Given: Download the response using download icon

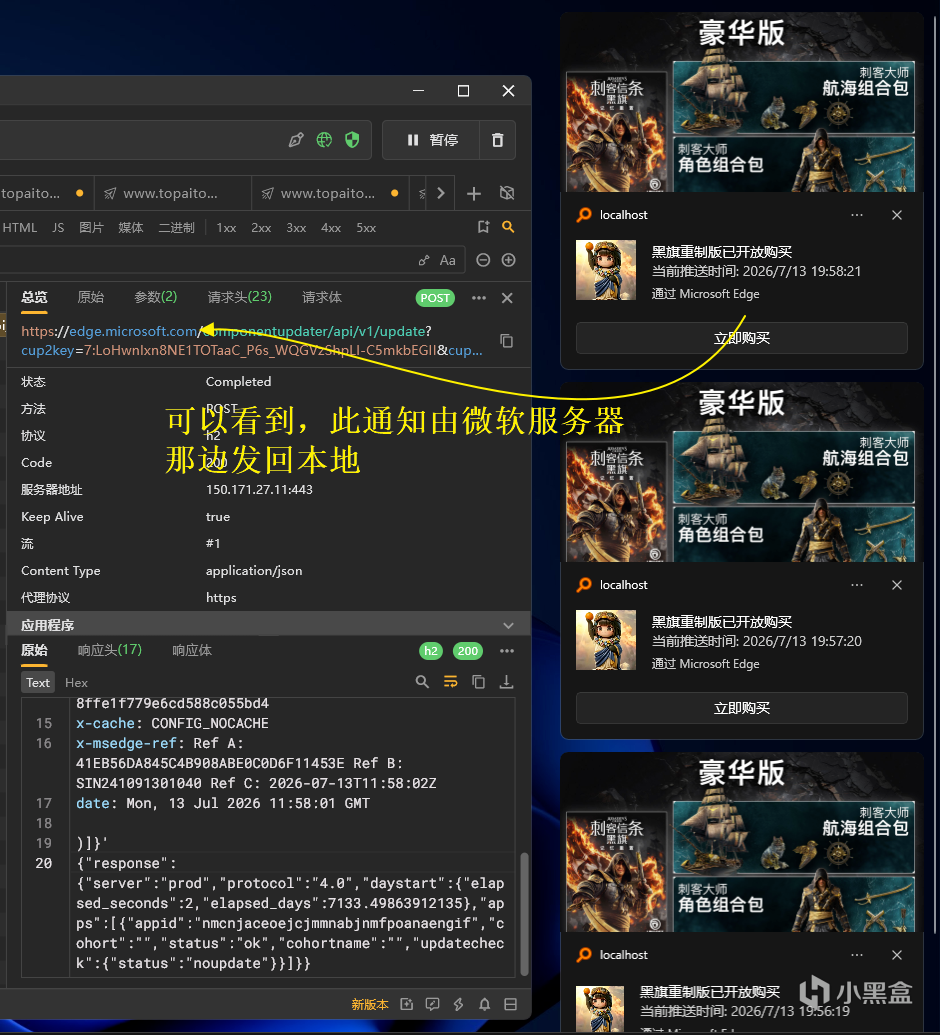Looking at the screenshot, I should coord(506,682).
